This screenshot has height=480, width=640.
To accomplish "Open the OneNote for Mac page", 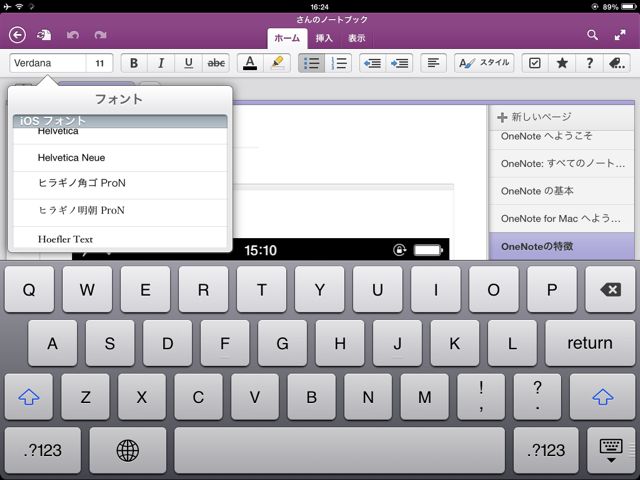I will [562, 218].
